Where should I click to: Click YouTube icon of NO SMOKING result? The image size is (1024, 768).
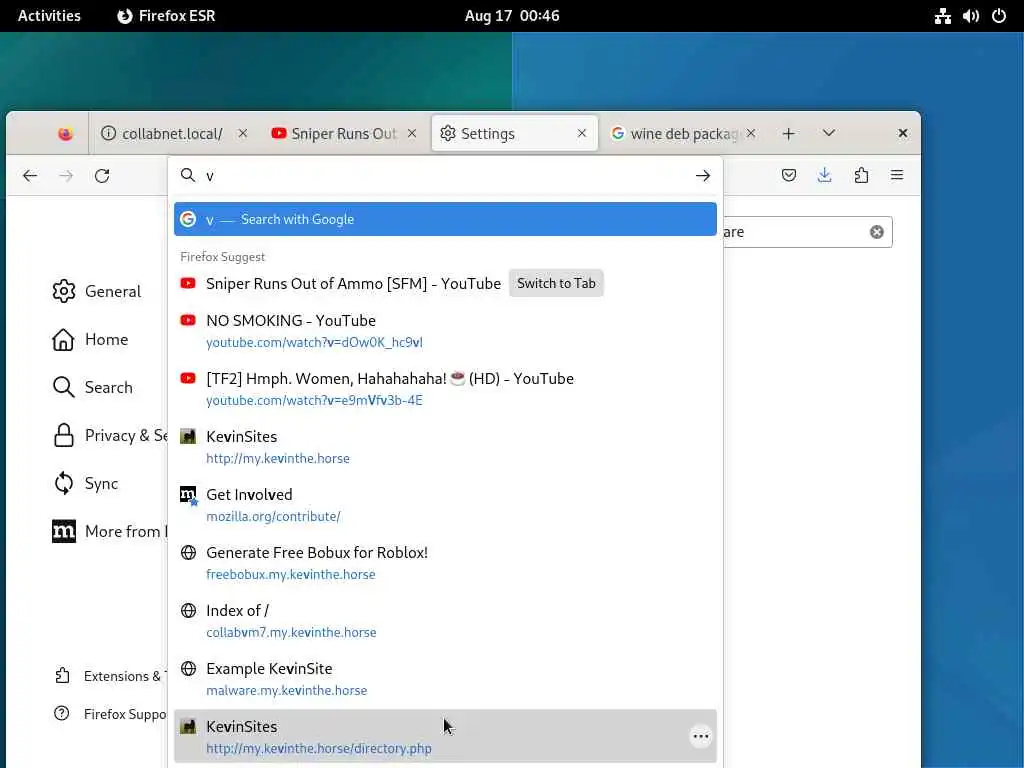[x=188, y=320]
